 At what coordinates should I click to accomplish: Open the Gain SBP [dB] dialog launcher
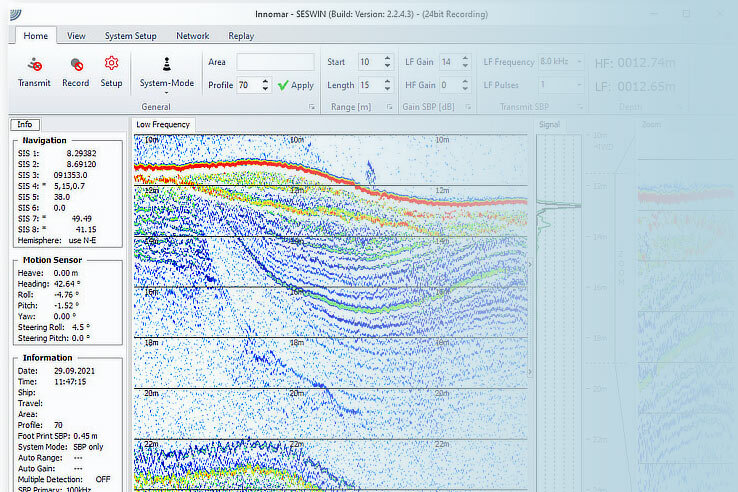tap(468, 107)
